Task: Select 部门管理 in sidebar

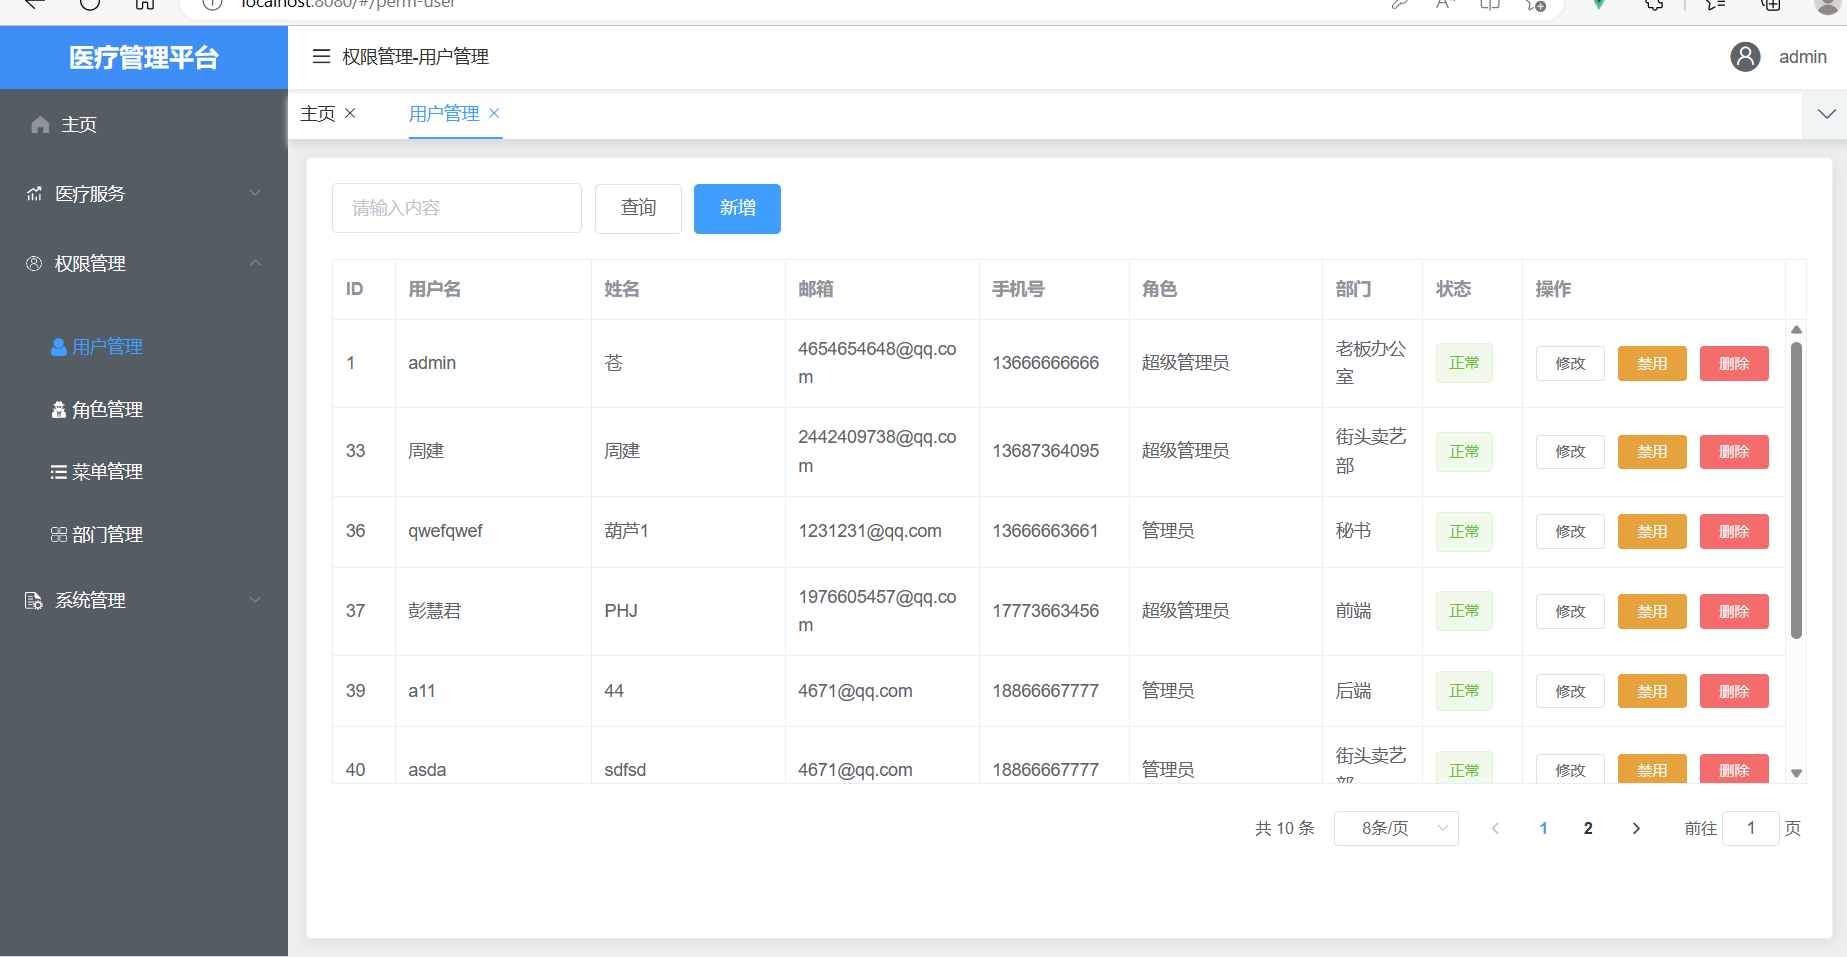Action: click(x=144, y=535)
